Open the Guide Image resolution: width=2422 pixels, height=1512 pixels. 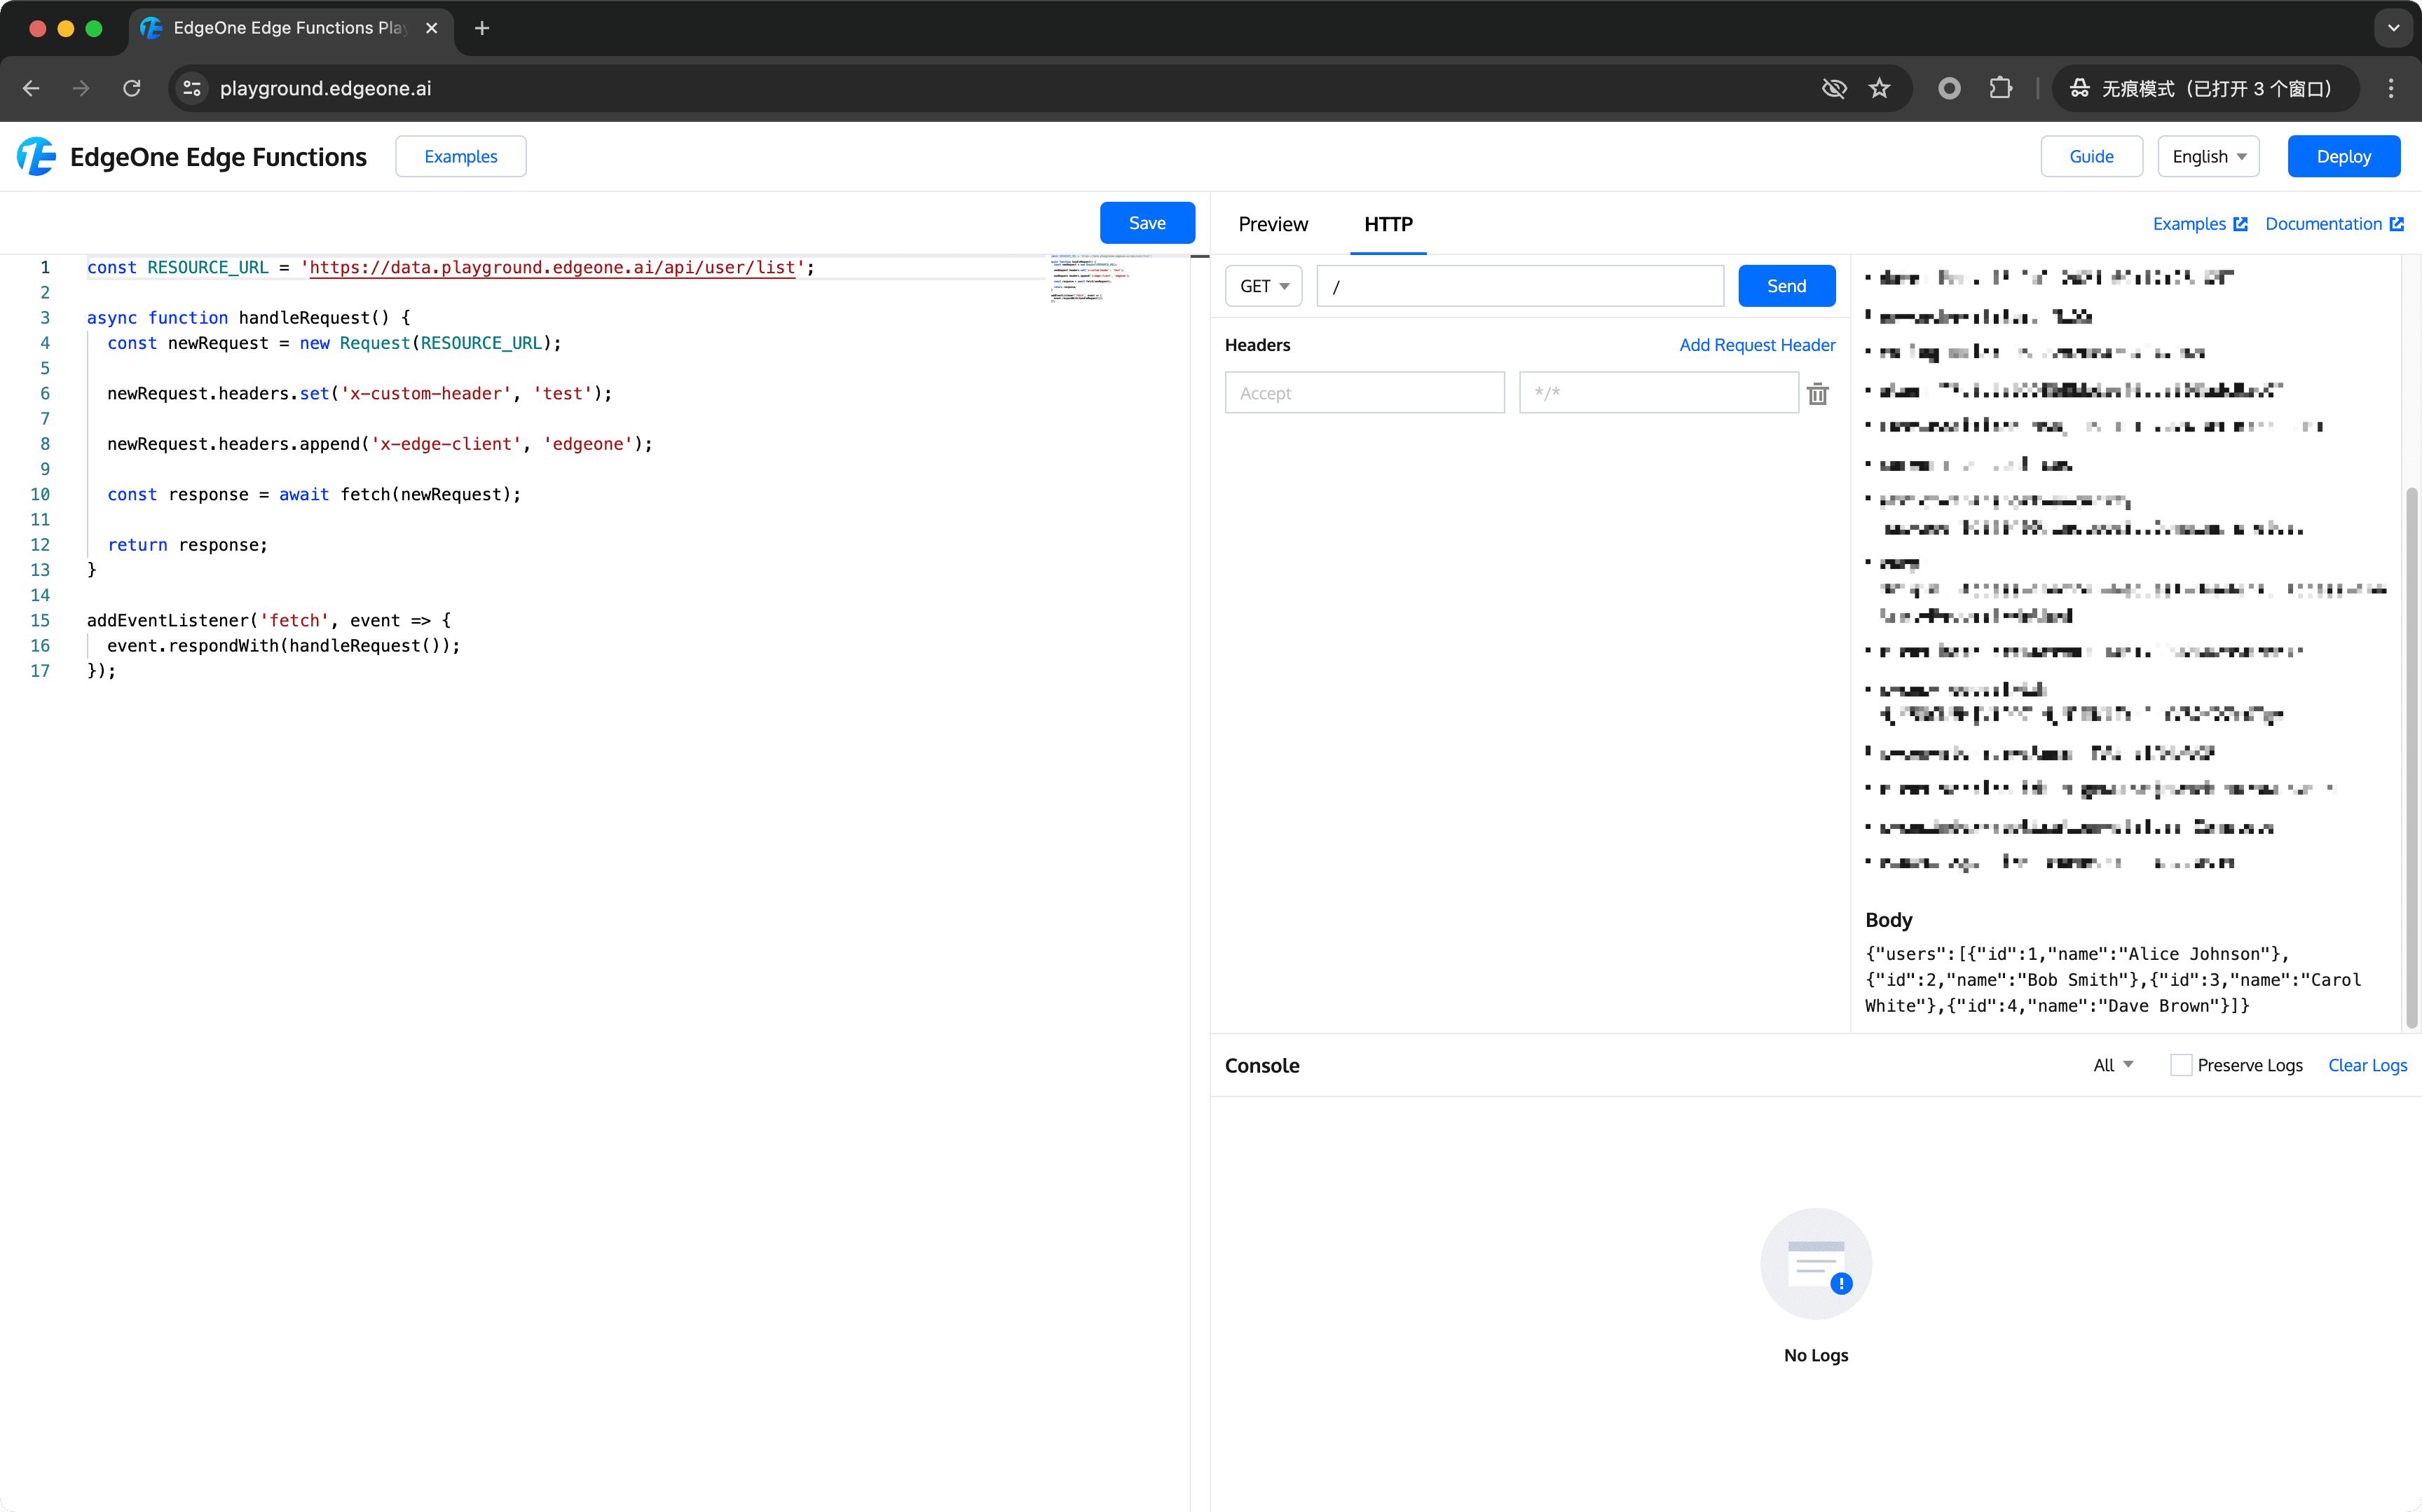coord(2091,156)
